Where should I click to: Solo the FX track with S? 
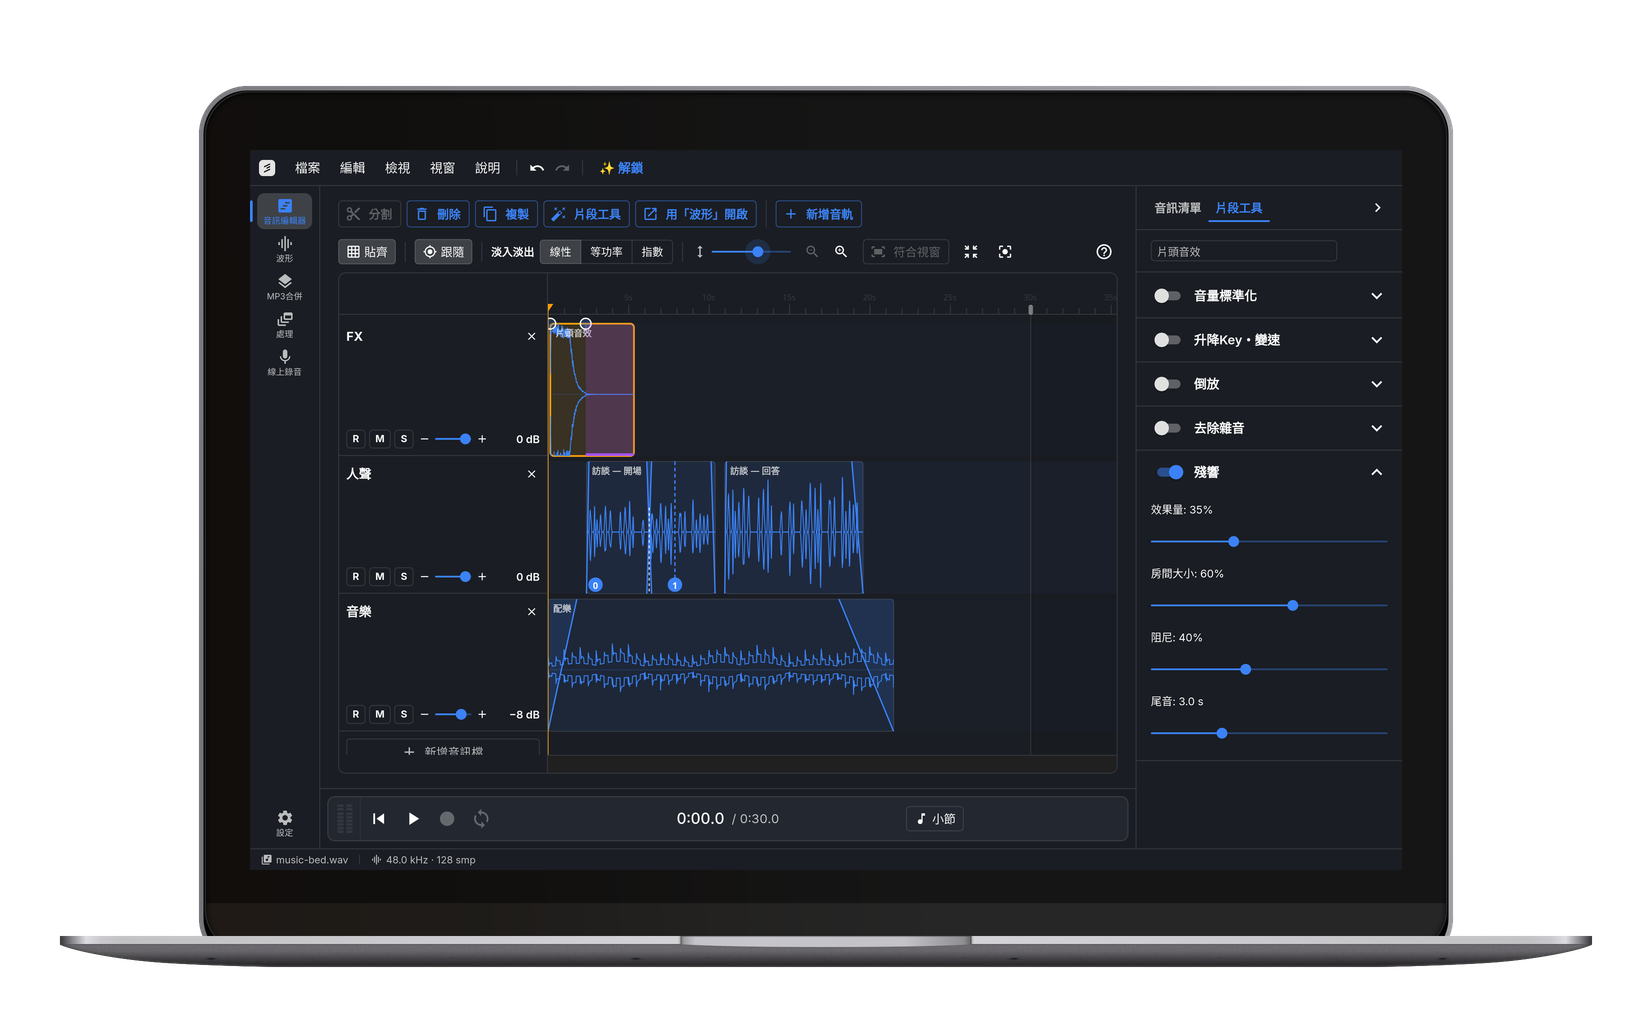(404, 439)
